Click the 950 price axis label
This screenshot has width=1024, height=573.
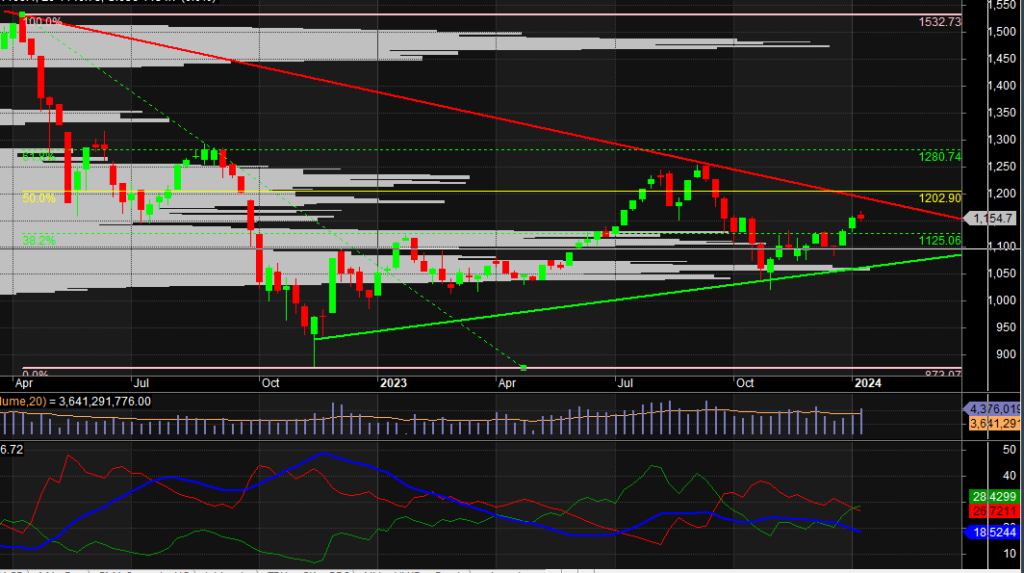click(1006, 327)
